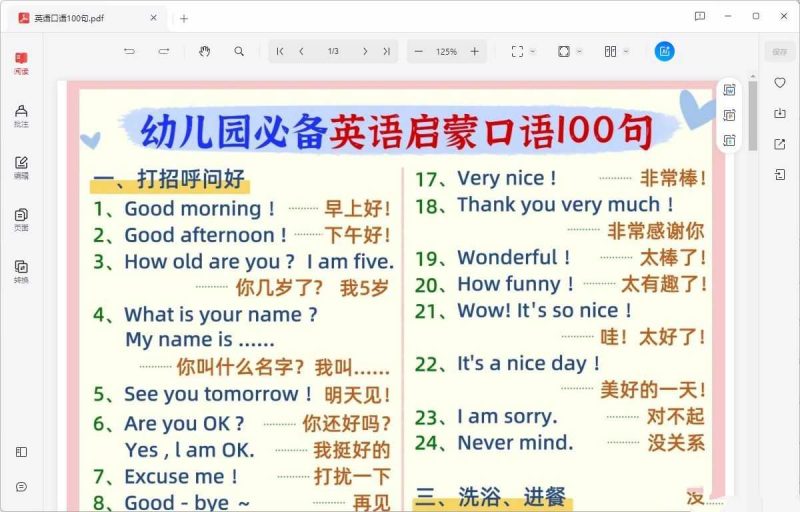Click the convert to Excel floating icon
This screenshot has height=512, width=800.
click(729, 140)
